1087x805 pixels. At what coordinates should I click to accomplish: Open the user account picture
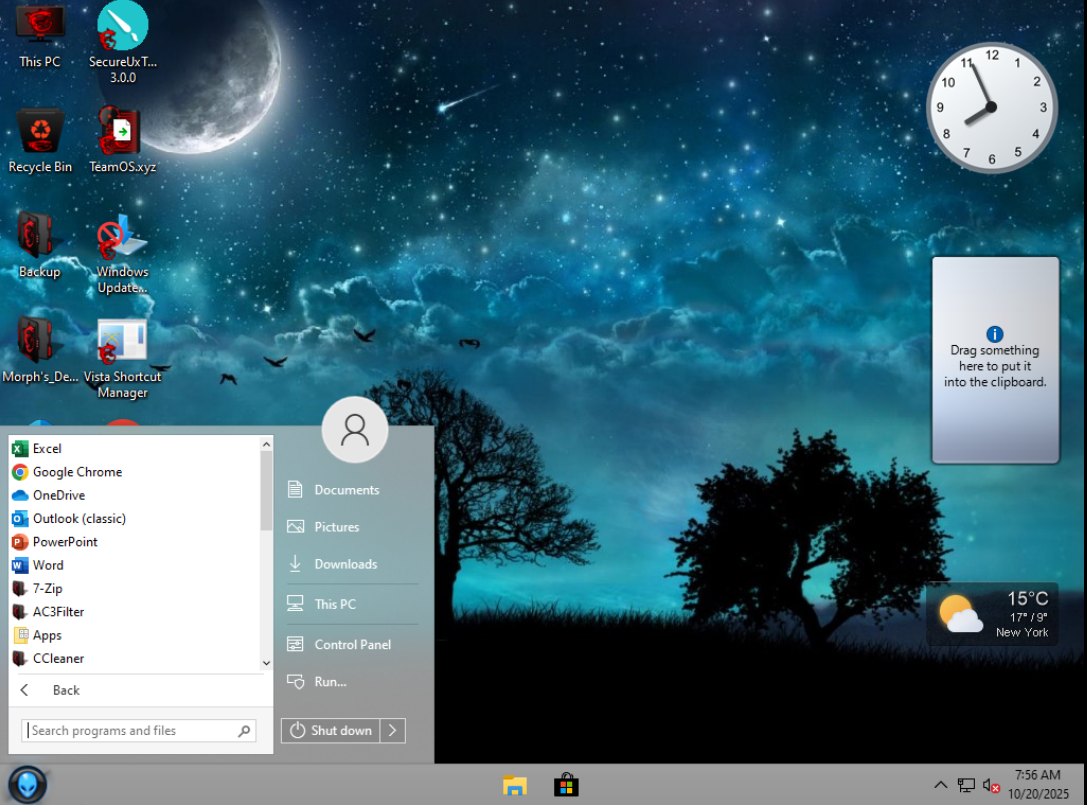(x=355, y=429)
